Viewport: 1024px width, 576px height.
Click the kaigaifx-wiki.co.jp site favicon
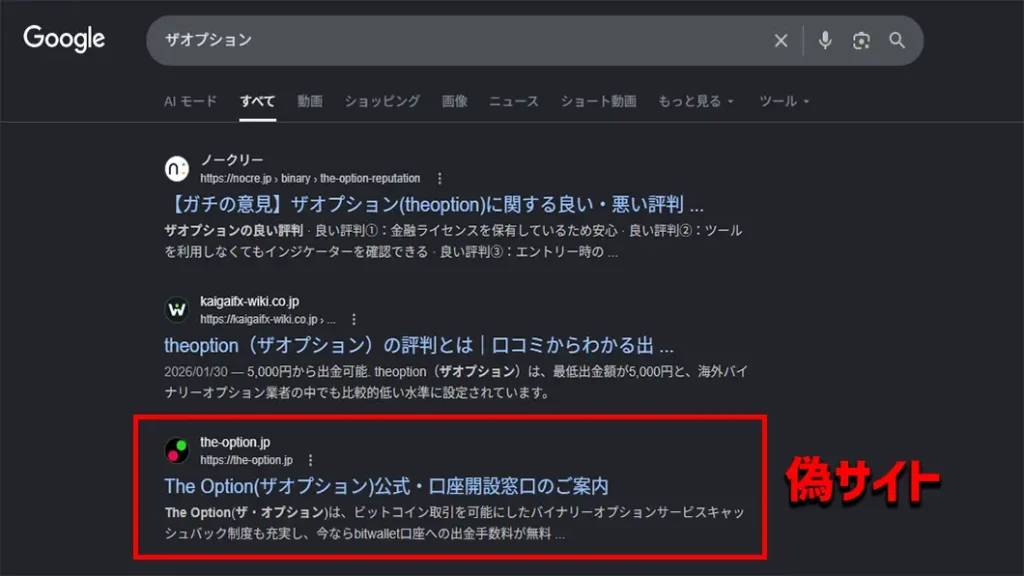pyautogui.click(x=176, y=309)
